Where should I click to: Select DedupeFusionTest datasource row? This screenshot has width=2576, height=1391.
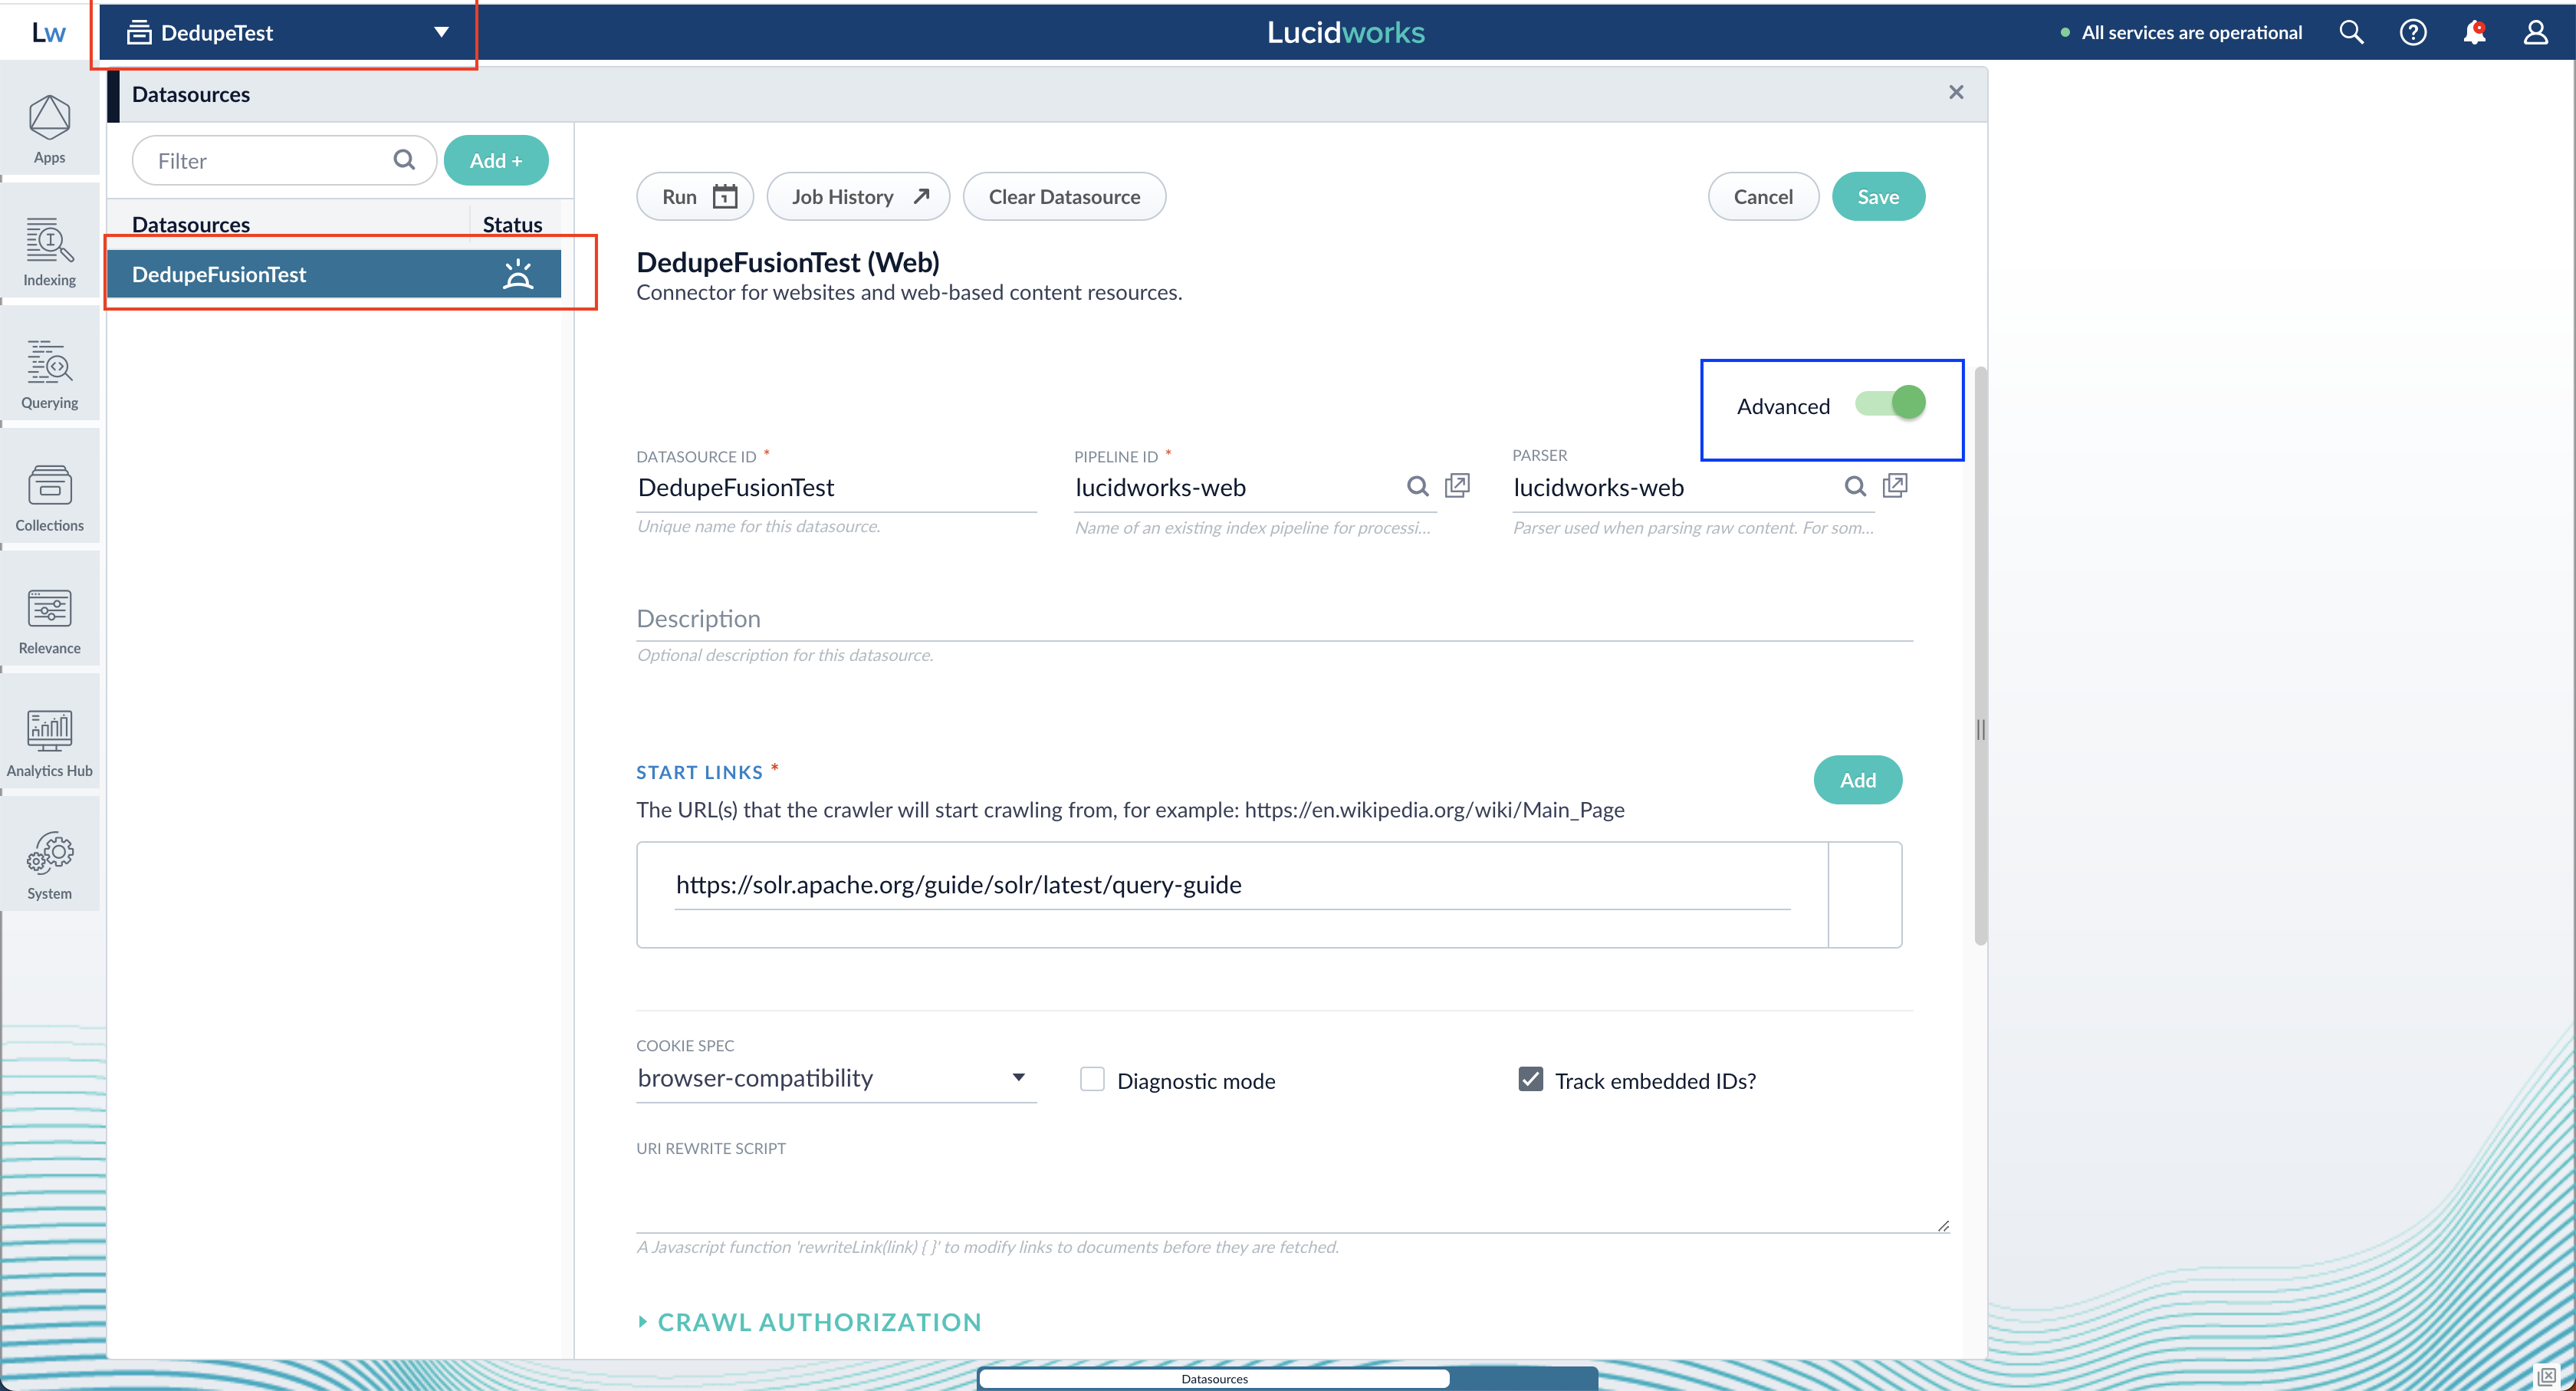333,274
